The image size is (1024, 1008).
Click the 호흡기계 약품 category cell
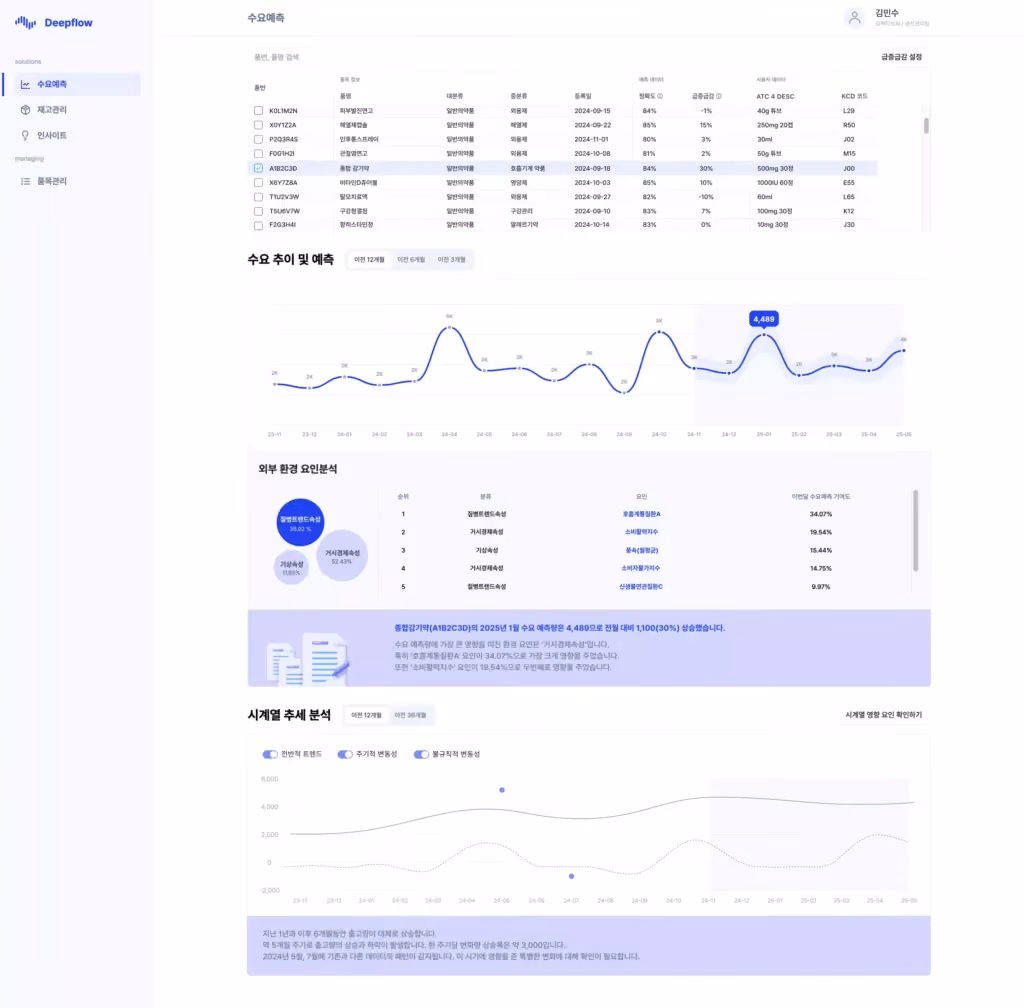(x=528, y=168)
